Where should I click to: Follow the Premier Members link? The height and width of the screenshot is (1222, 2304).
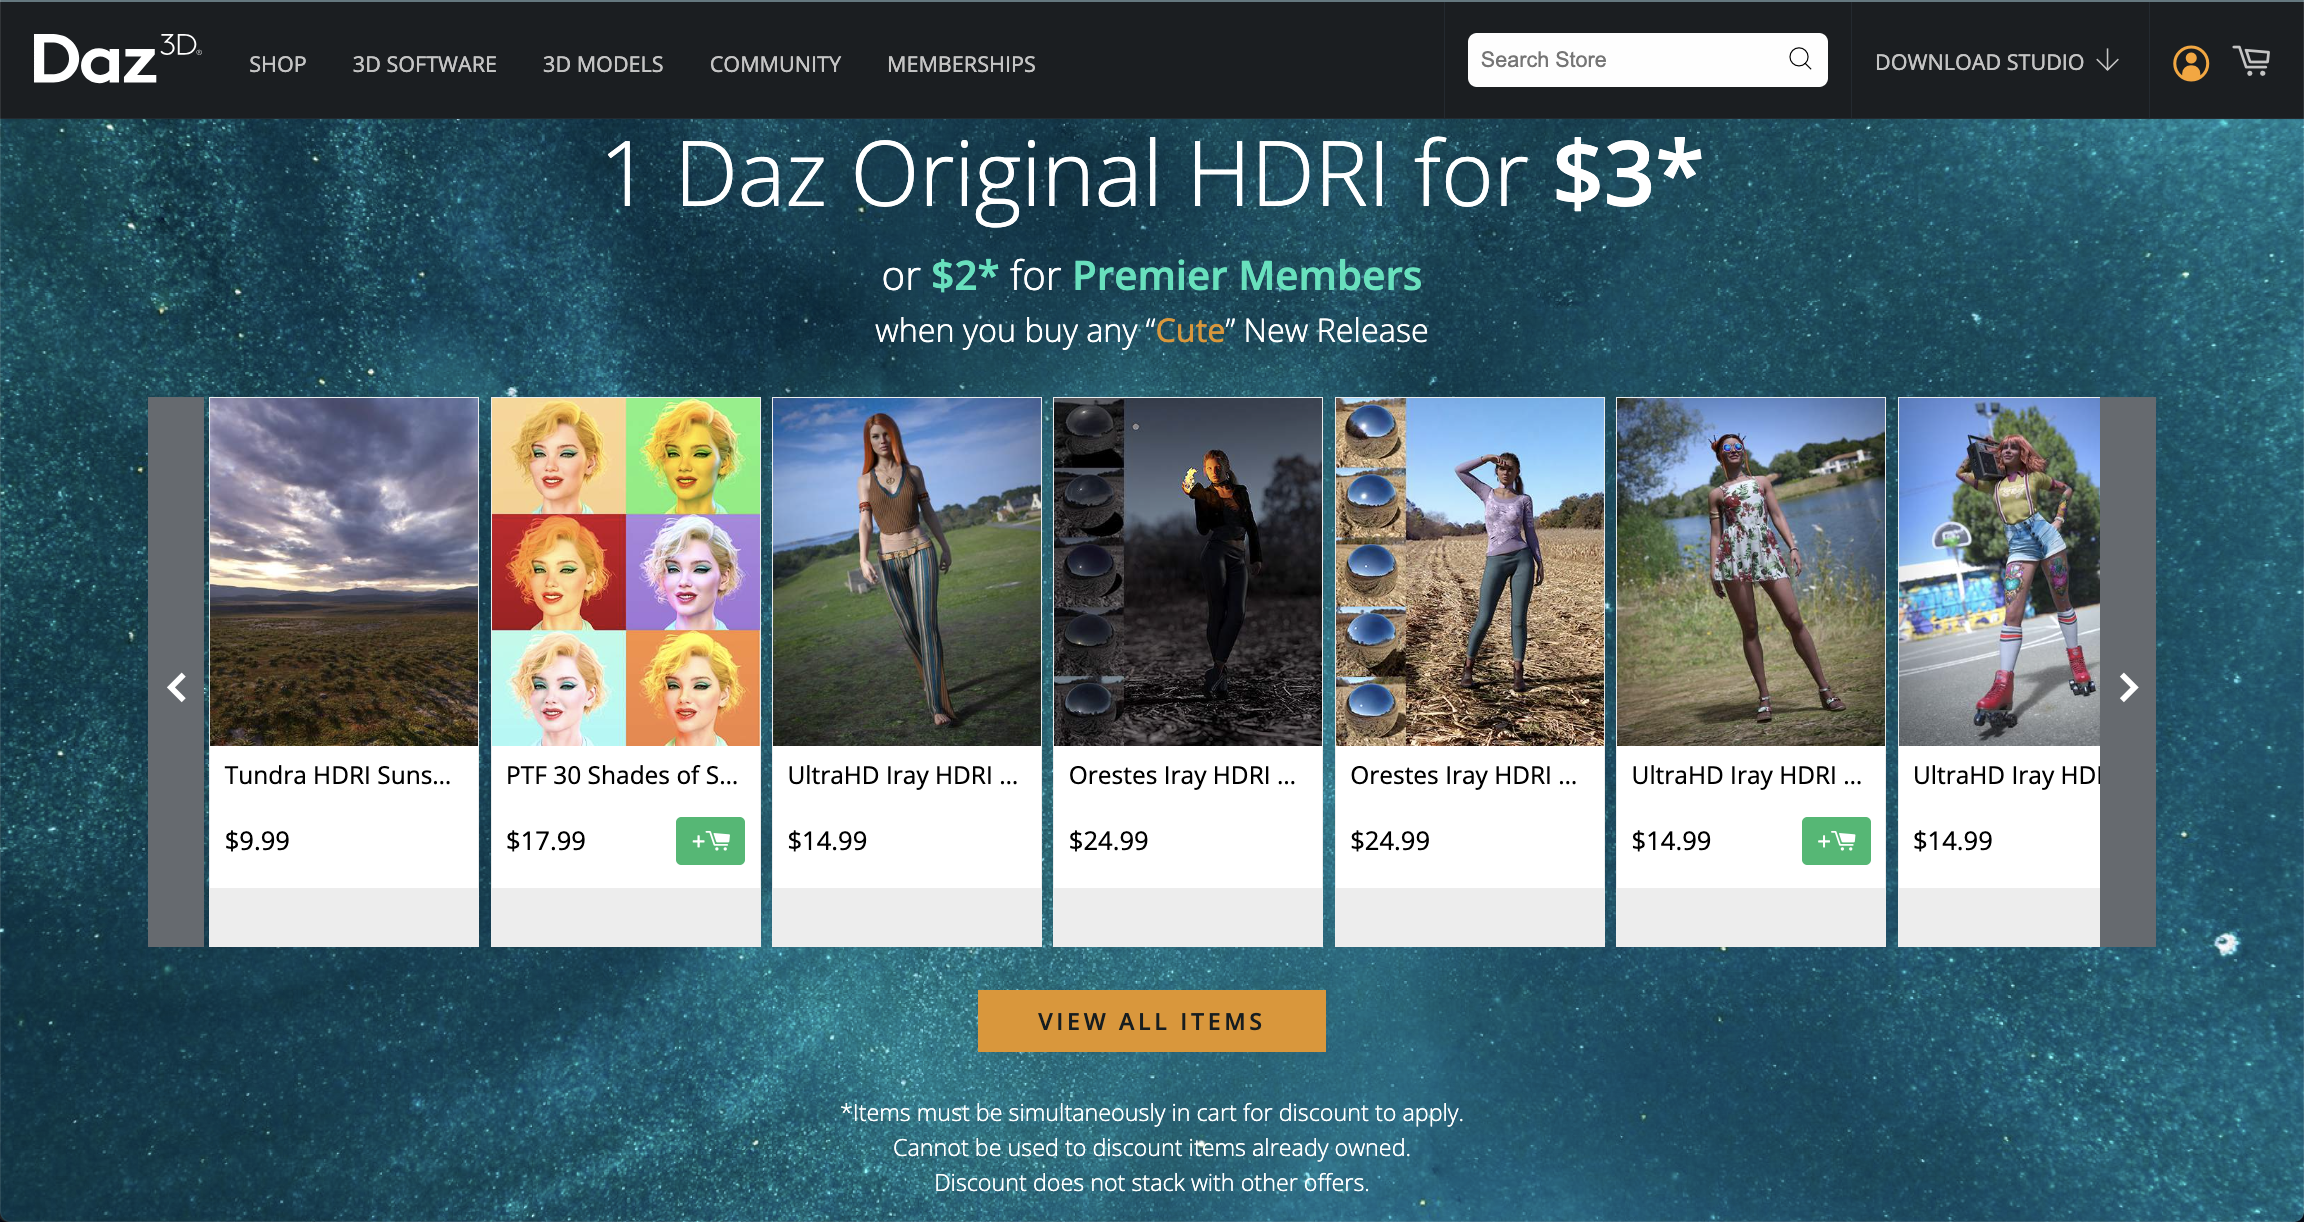click(1246, 276)
